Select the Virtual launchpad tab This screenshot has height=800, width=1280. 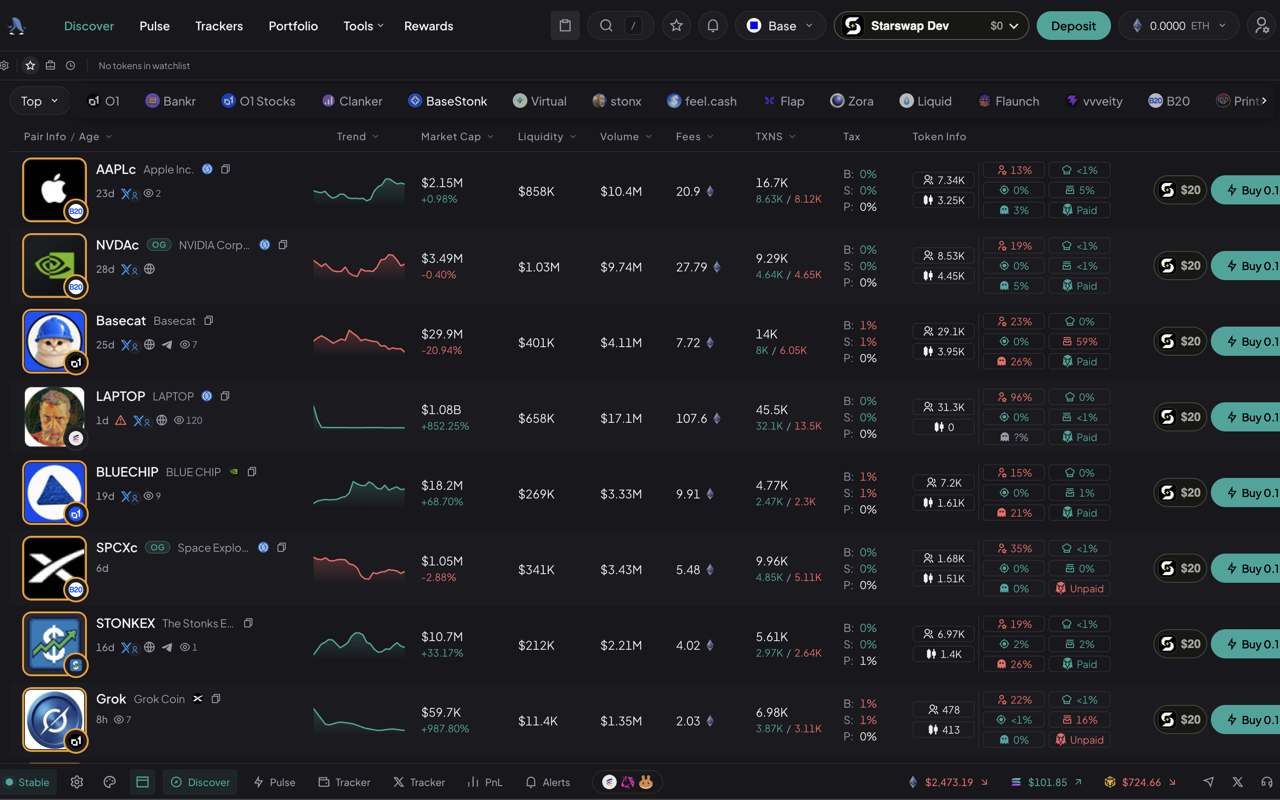point(540,101)
